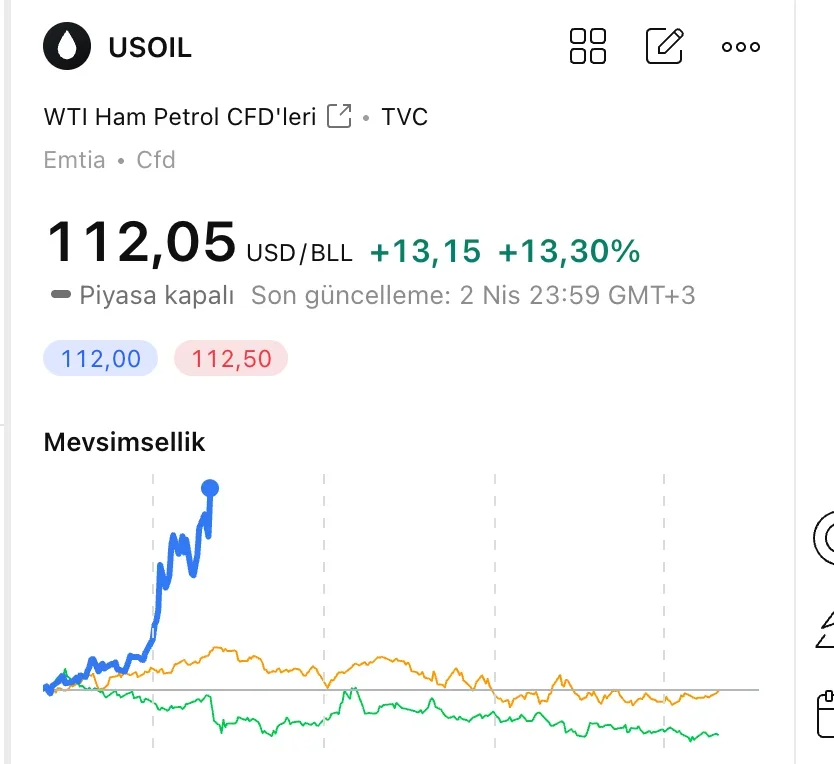Click the 112,05 last price value
834x764 pixels.
(x=141, y=243)
